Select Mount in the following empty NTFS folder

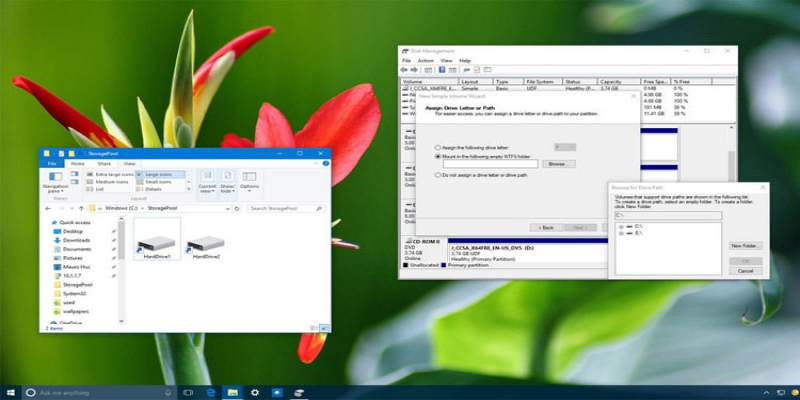point(438,156)
